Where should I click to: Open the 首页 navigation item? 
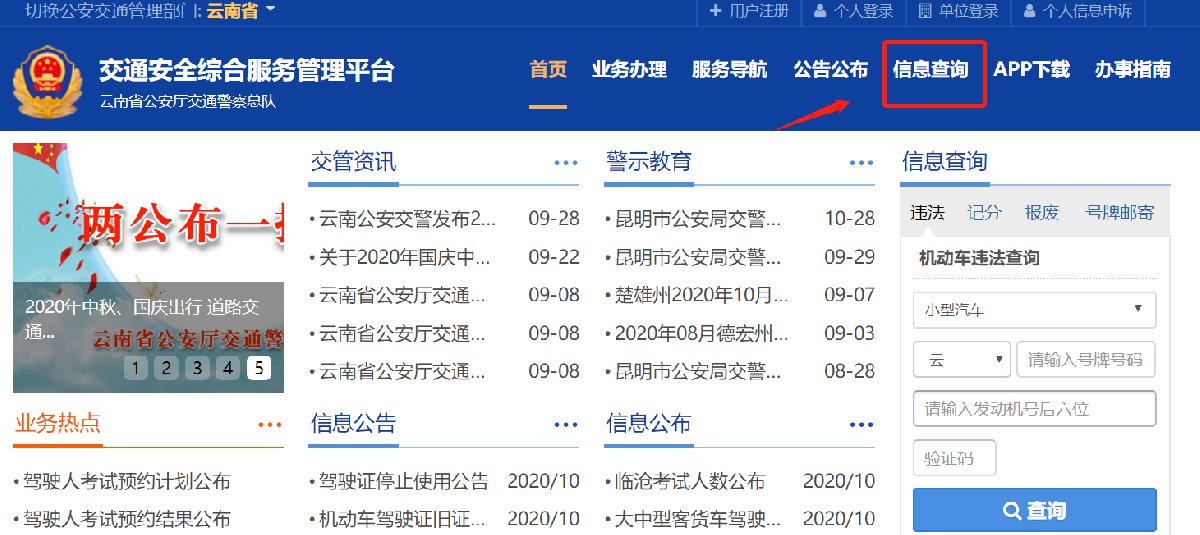pyautogui.click(x=548, y=70)
